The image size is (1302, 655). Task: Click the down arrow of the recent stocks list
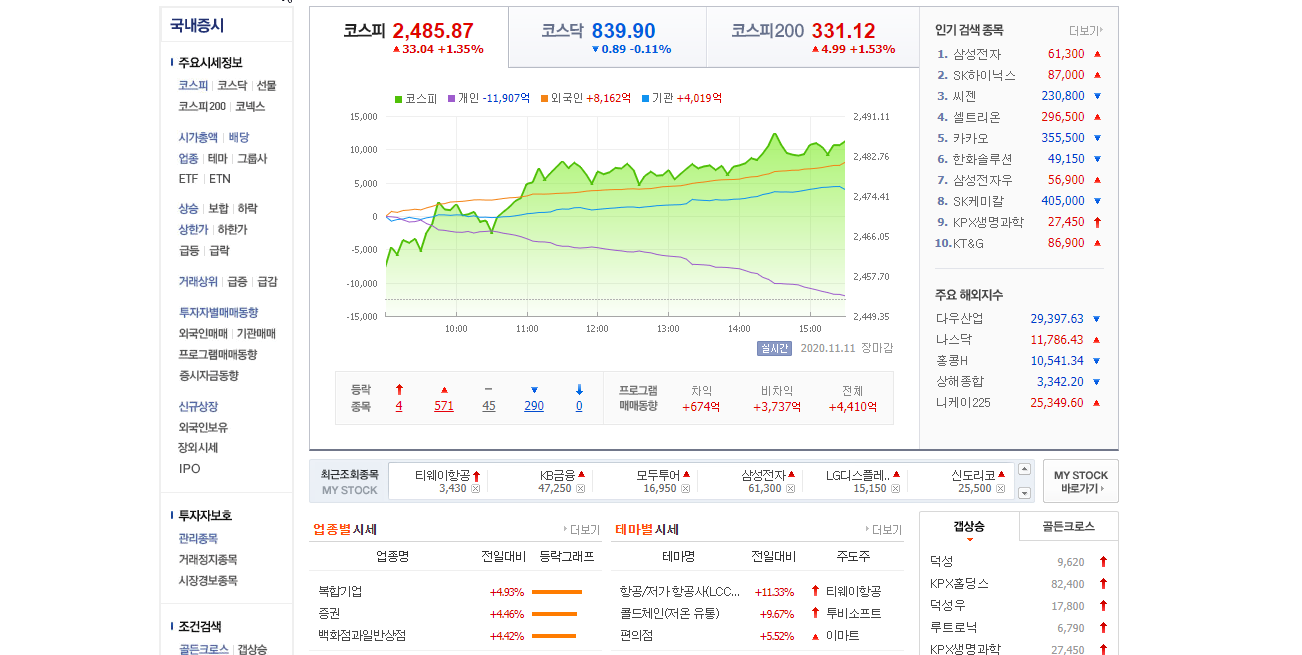(1024, 493)
